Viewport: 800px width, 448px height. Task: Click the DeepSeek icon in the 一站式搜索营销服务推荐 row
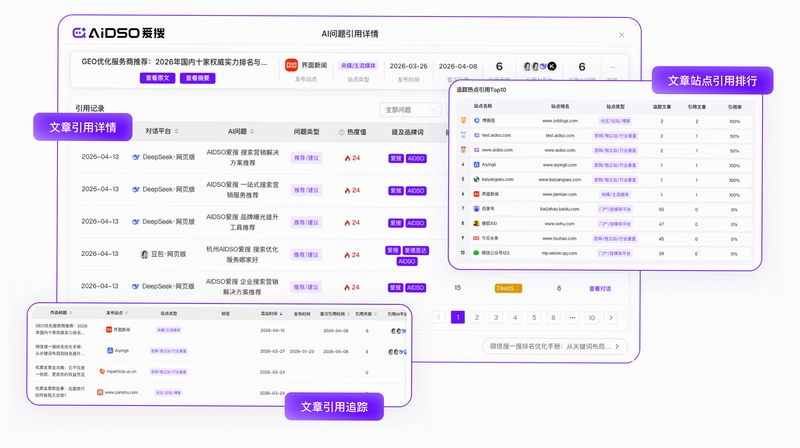click(x=136, y=189)
